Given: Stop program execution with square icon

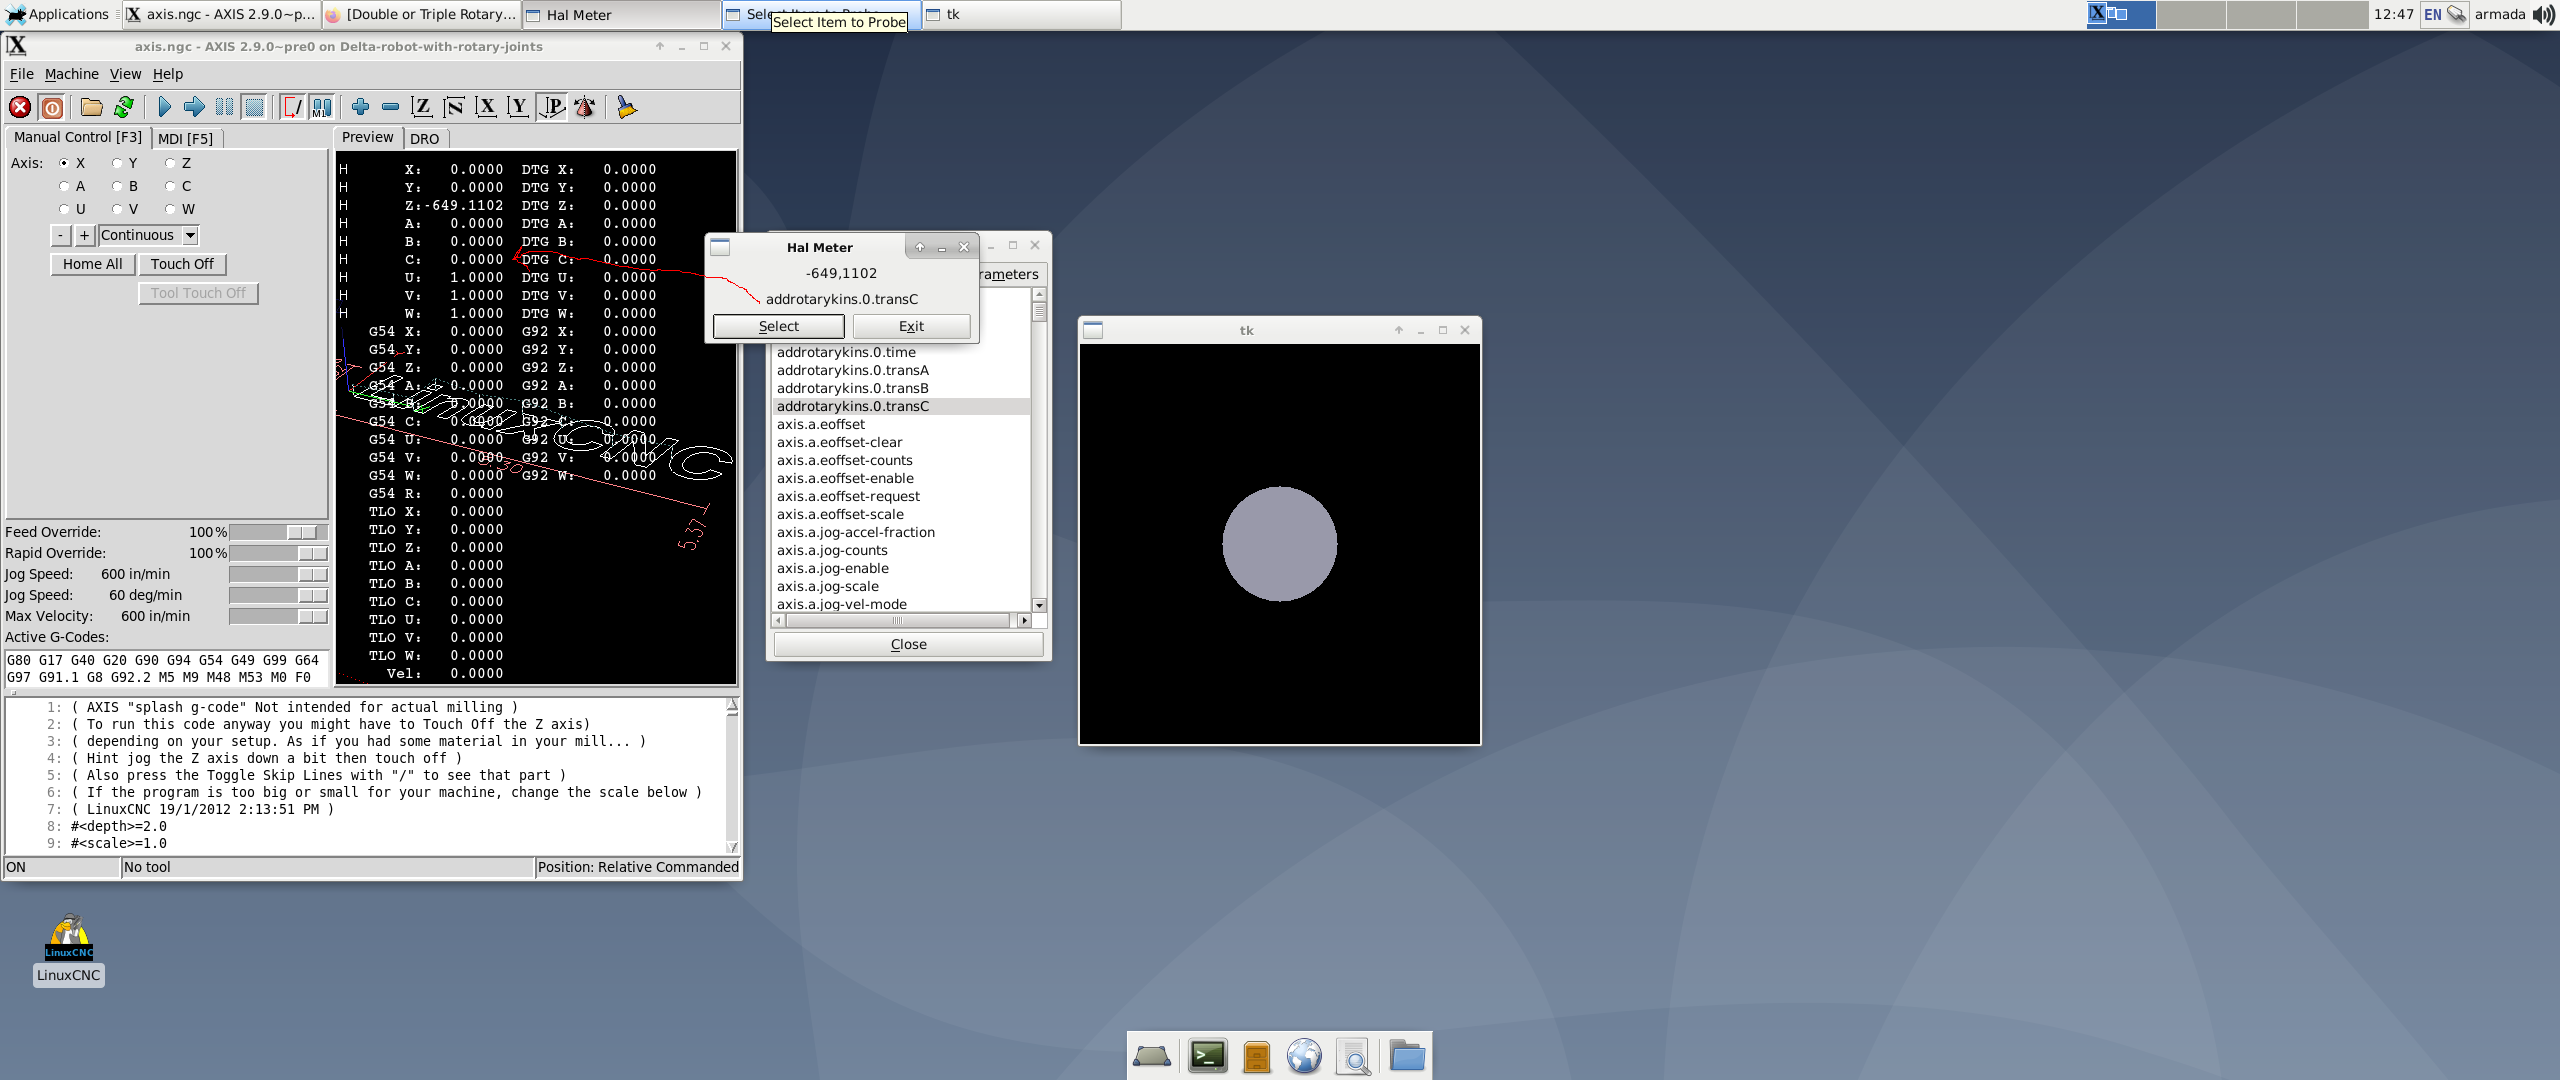Looking at the screenshot, I should 255,107.
